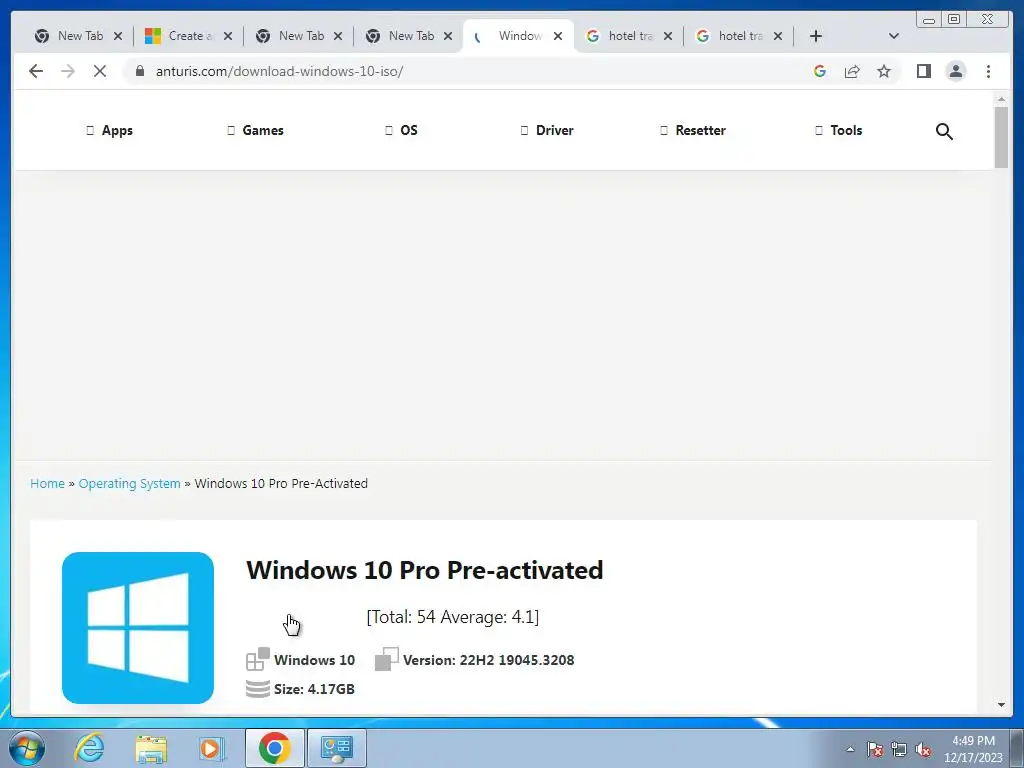
Task: Follow the Operating System breadcrumb link
Action: pyautogui.click(x=129, y=483)
